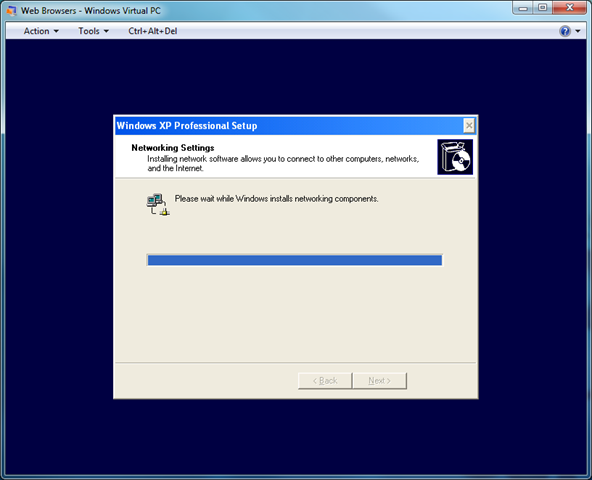Click the software box and CD icon
This screenshot has height=480, width=592.
point(455,157)
